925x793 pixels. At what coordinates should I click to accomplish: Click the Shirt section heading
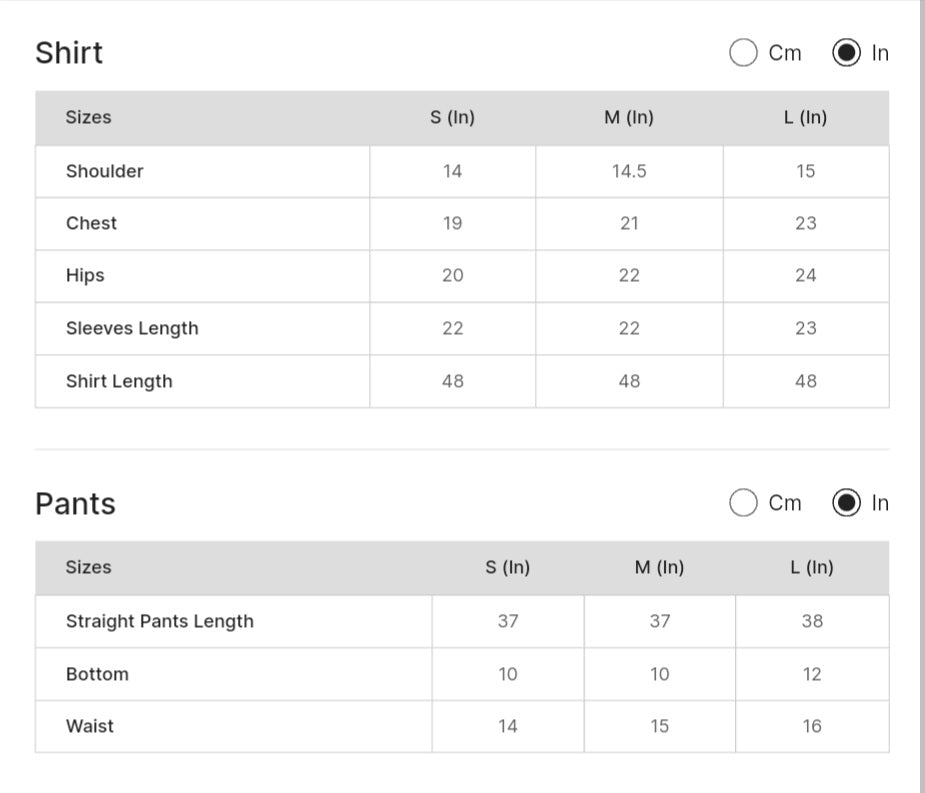coord(69,53)
